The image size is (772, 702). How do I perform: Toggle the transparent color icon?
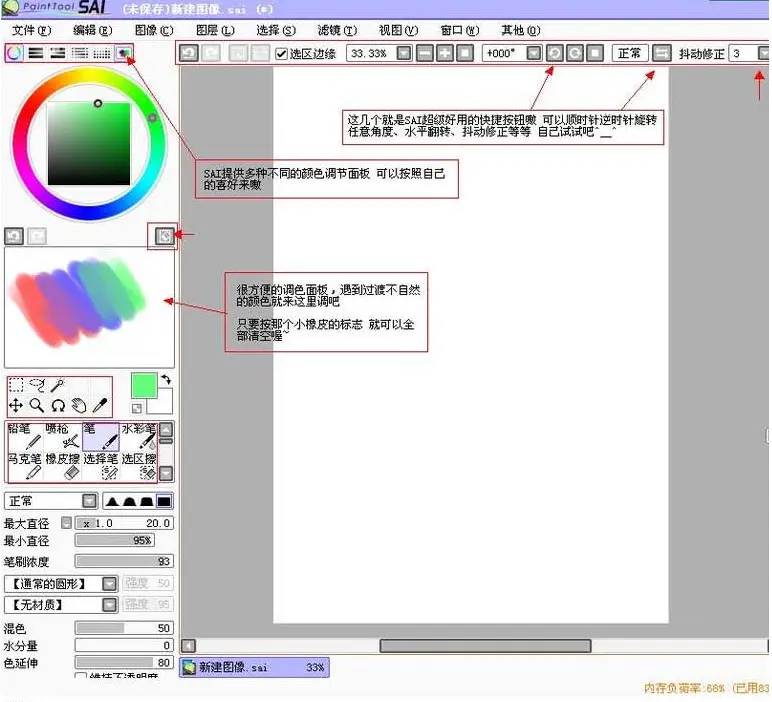coord(137,408)
